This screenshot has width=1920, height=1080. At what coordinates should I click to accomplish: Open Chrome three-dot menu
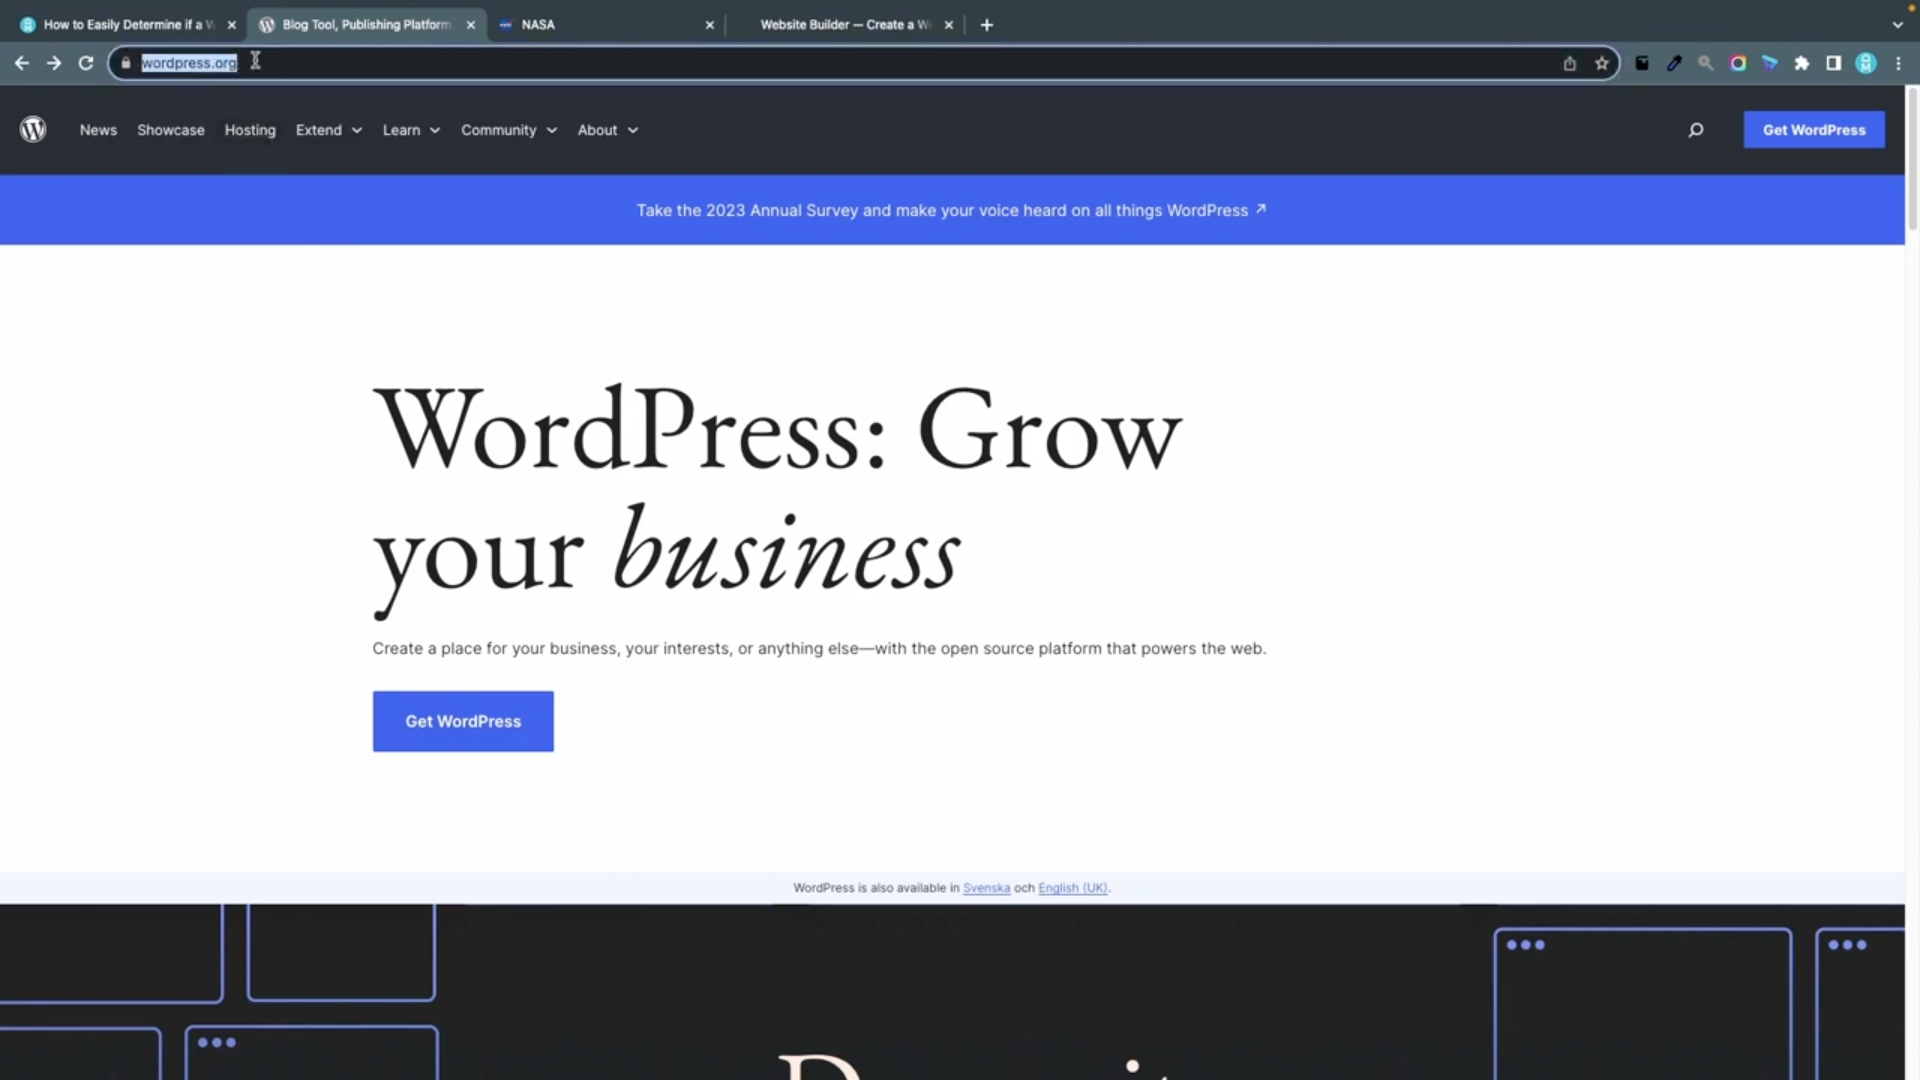coord(1898,63)
